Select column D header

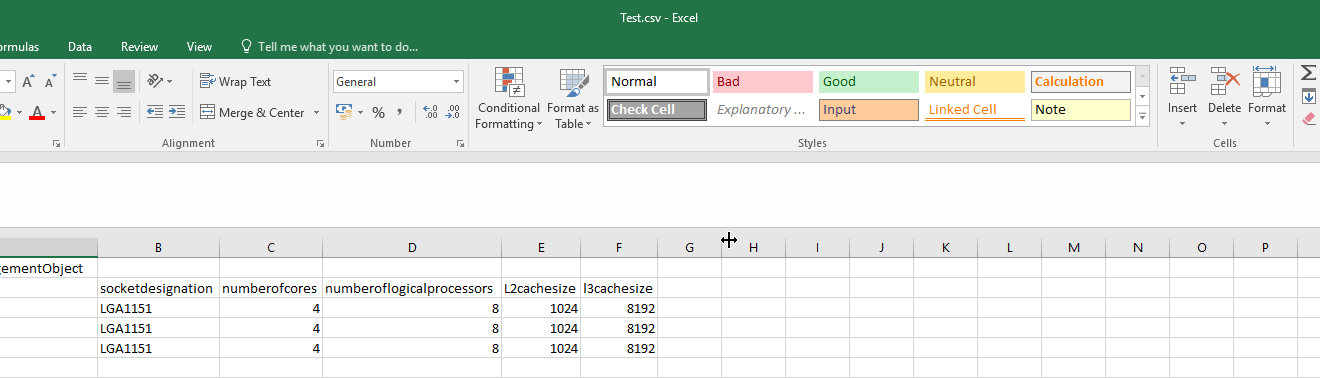[x=411, y=247]
